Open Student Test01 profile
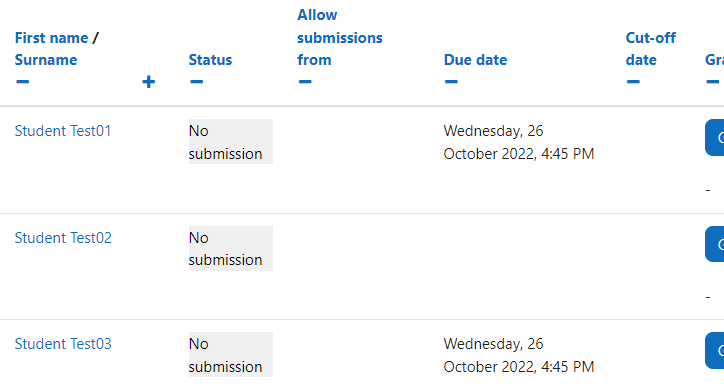The height and width of the screenshot is (389, 724). coord(63,131)
